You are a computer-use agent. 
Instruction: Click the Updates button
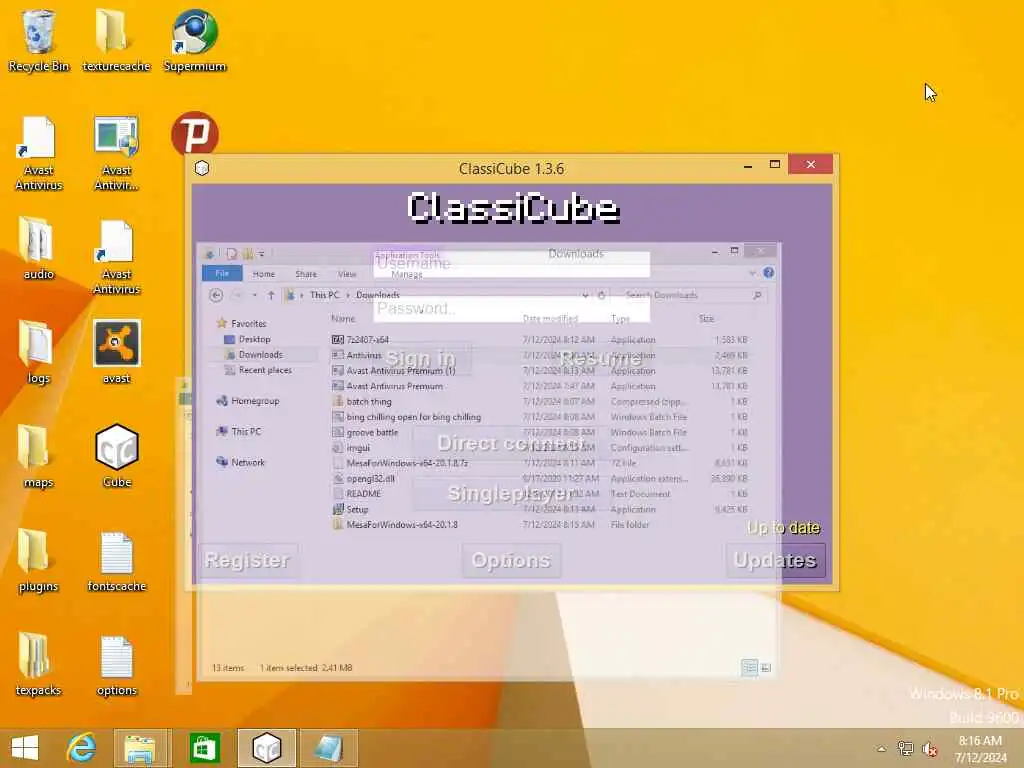[775, 560]
